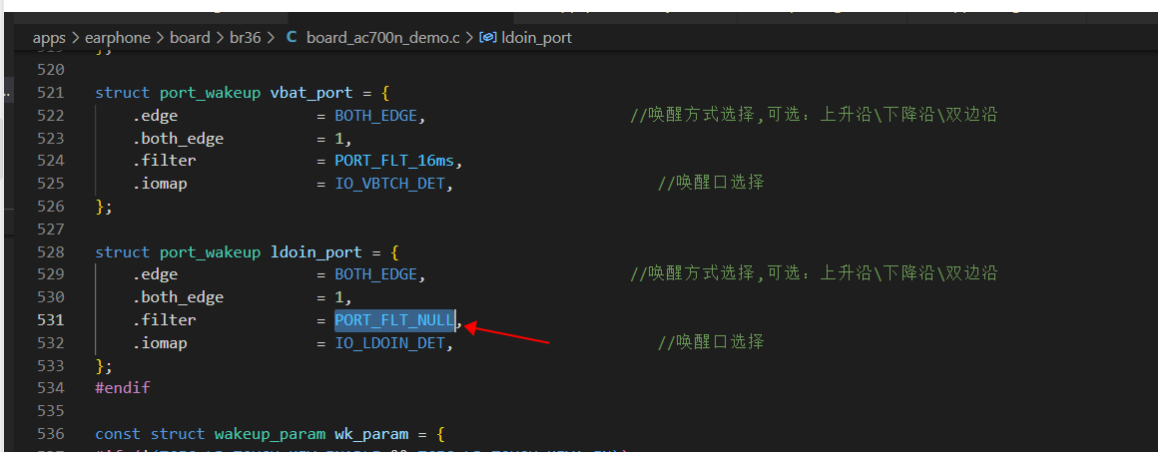Click 'BOTH_EDGE' on line 522

coord(377,115)
